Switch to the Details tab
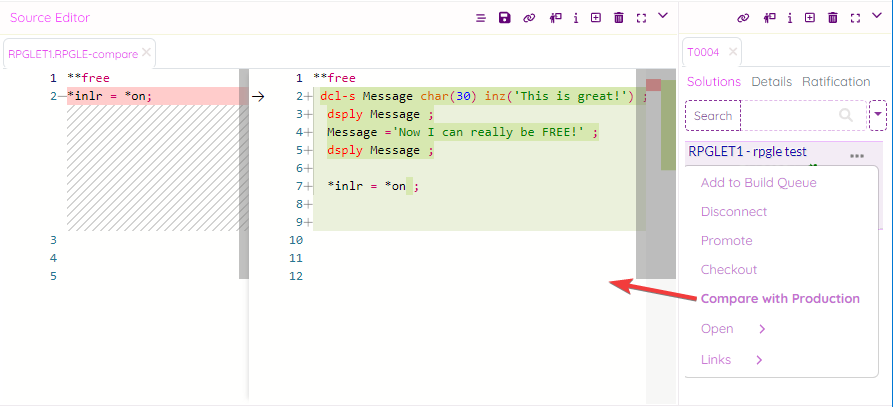 tap(771, 82)
